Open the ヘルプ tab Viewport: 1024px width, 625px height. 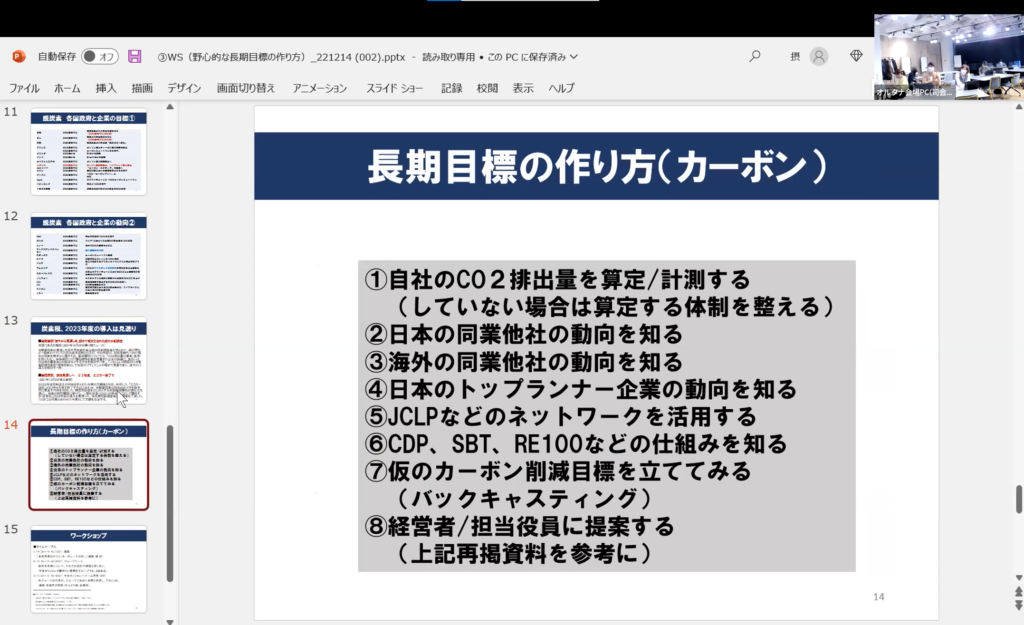(x=561, y=88)
